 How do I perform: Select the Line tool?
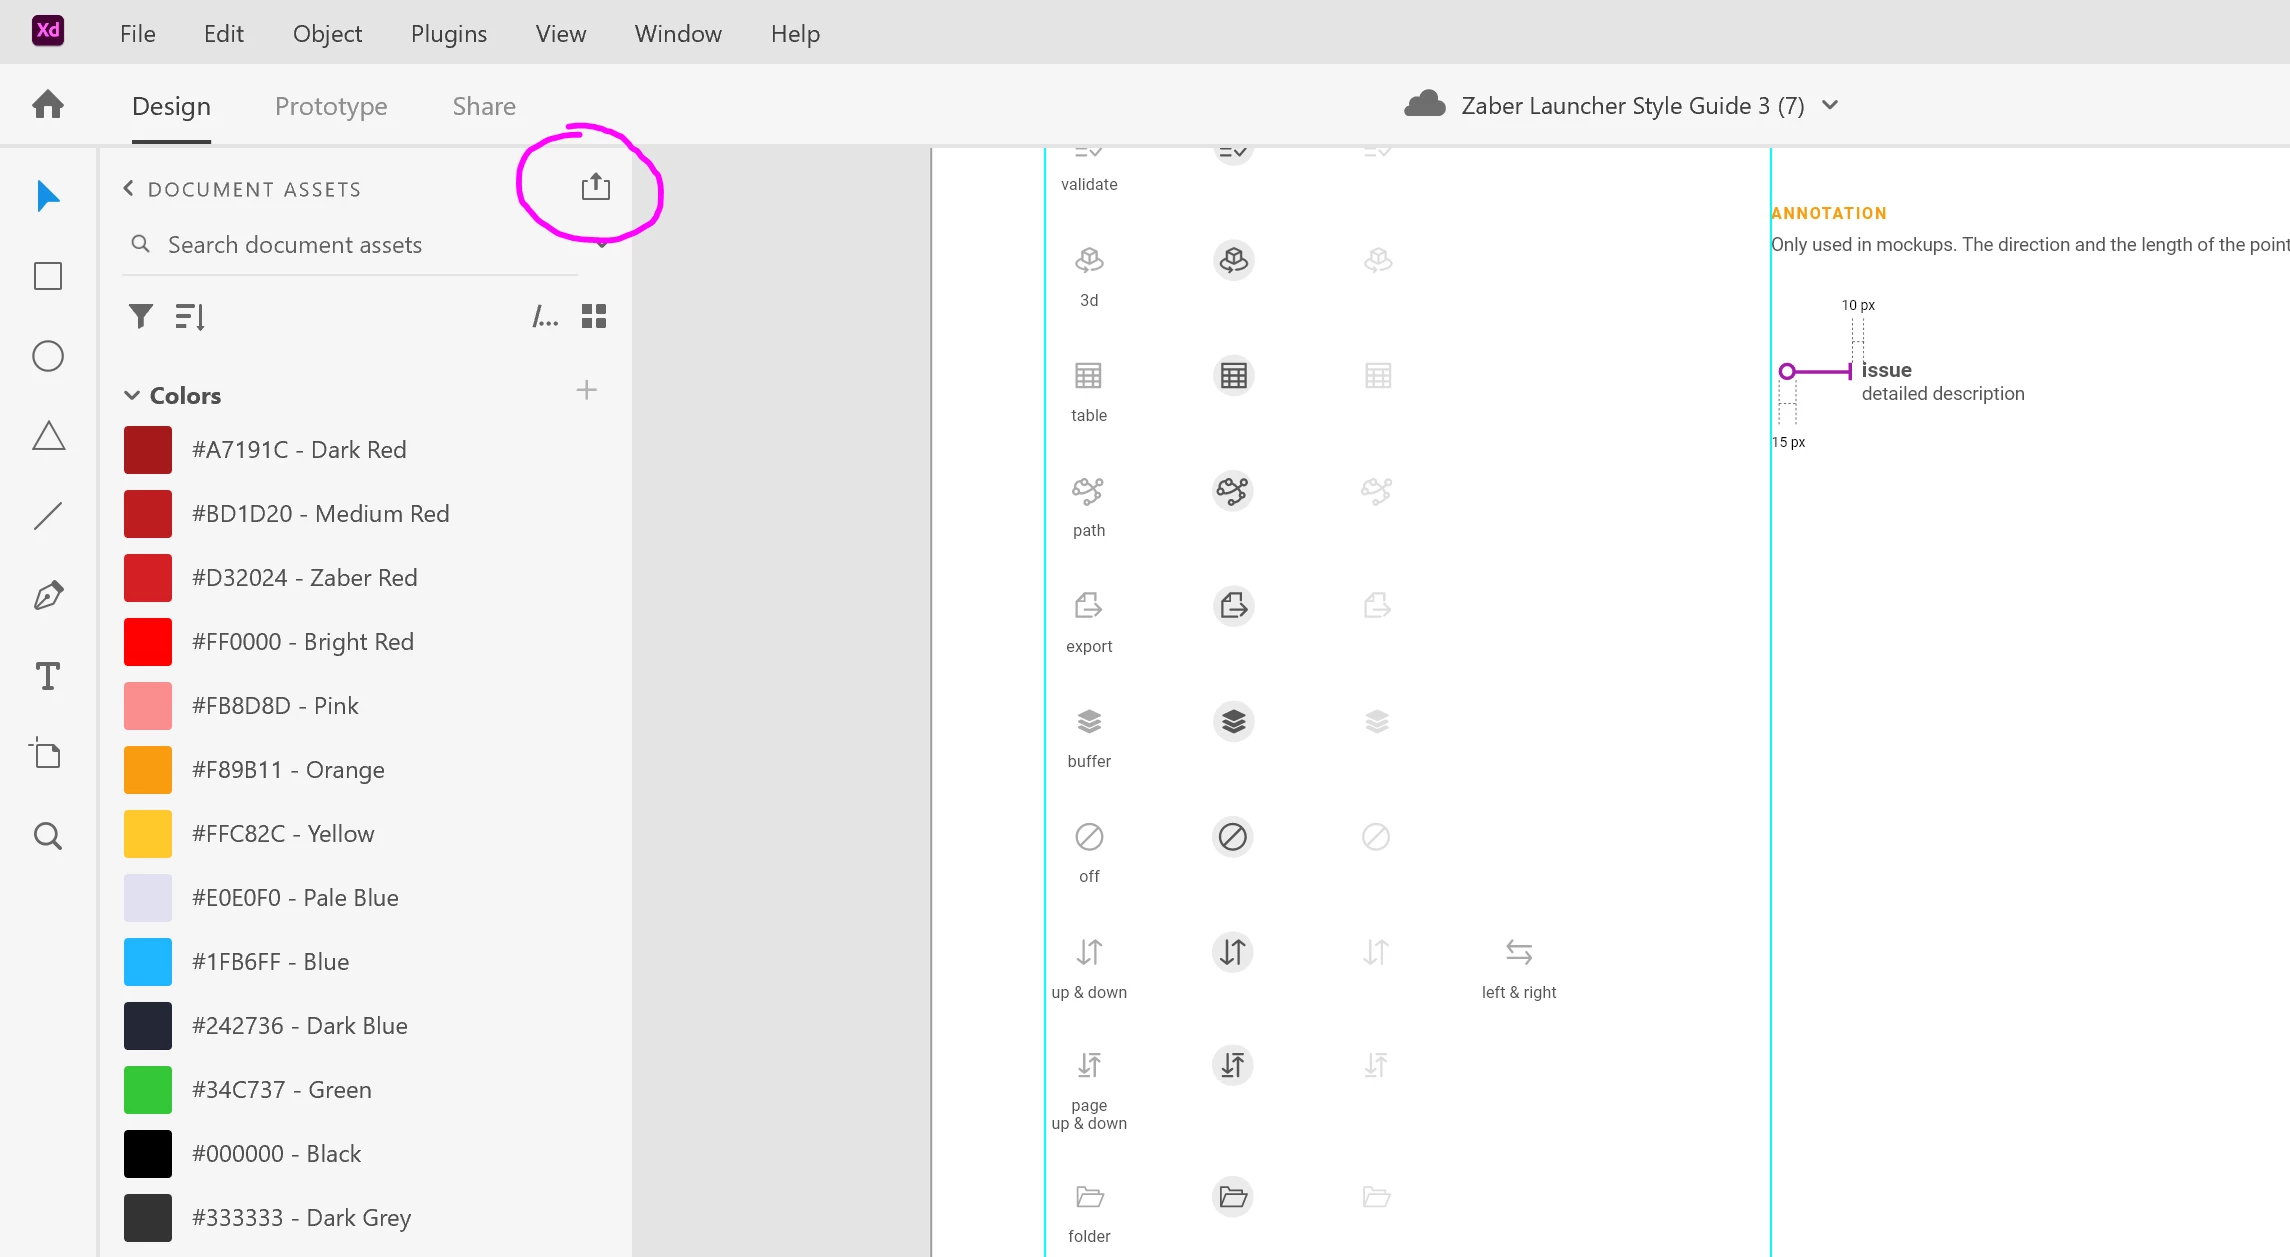[48, 516]
